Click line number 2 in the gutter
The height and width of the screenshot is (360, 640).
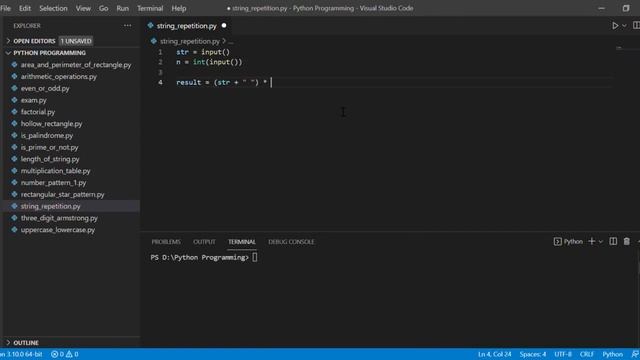pyautogui.click(x=160, y=62)
